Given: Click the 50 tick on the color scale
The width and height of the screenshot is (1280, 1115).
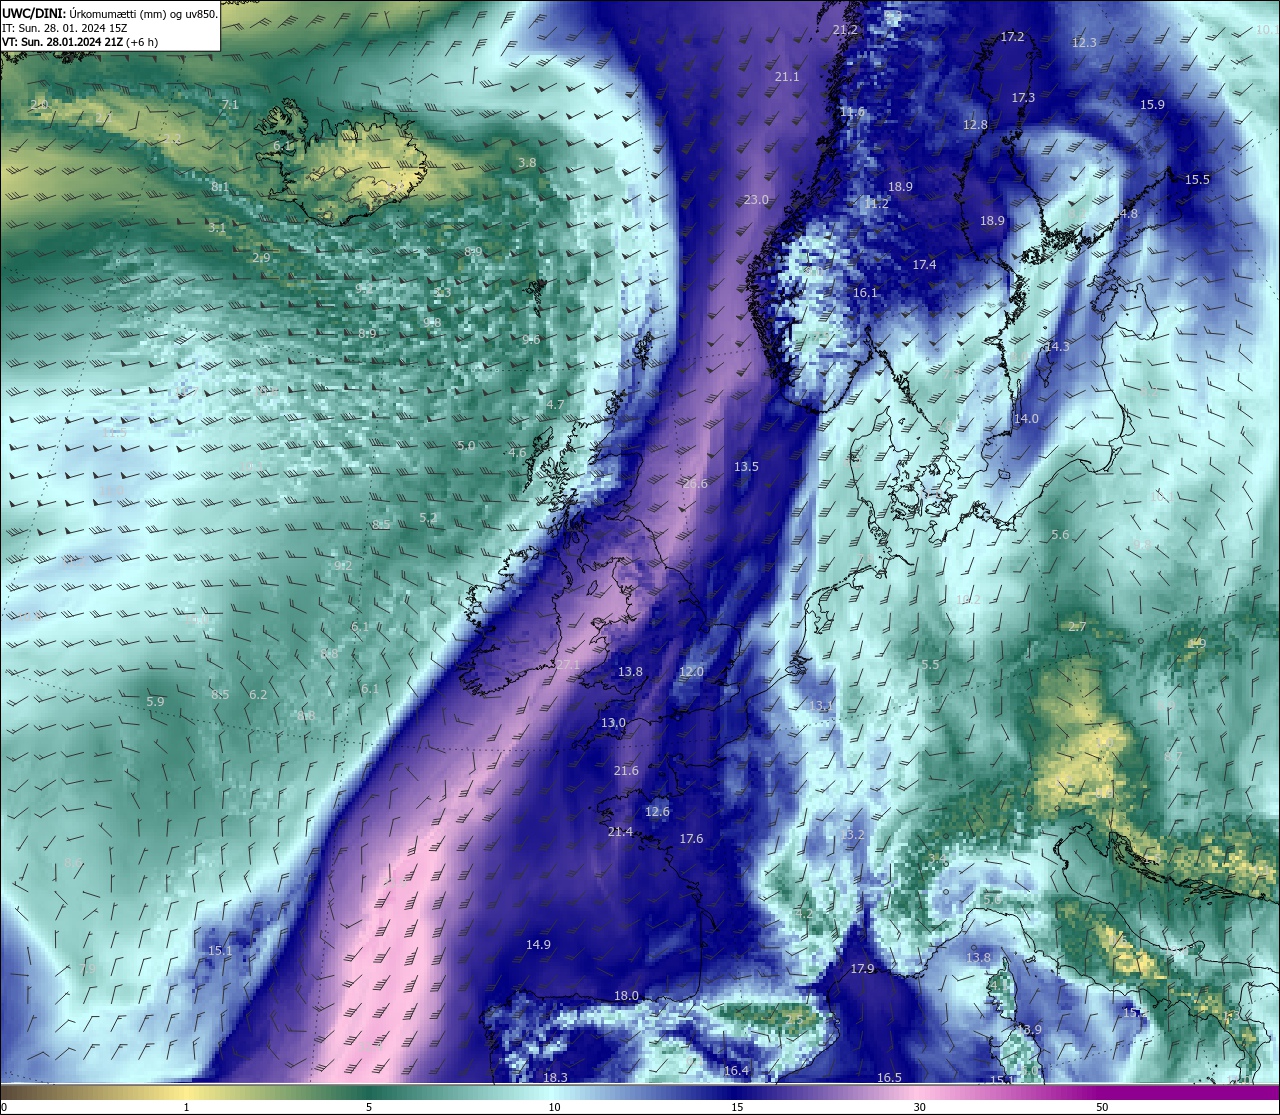Looking at the screenshot, I should point(1102,1106).
